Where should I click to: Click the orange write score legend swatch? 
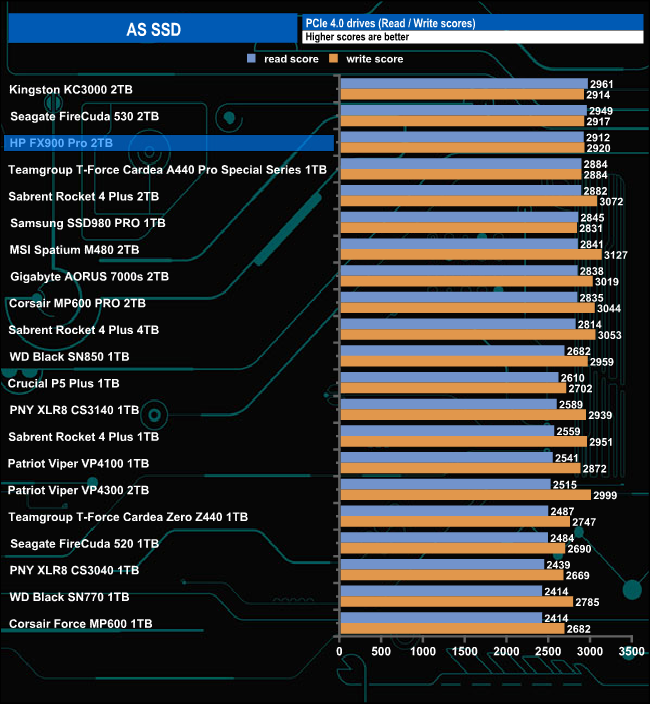333,58
